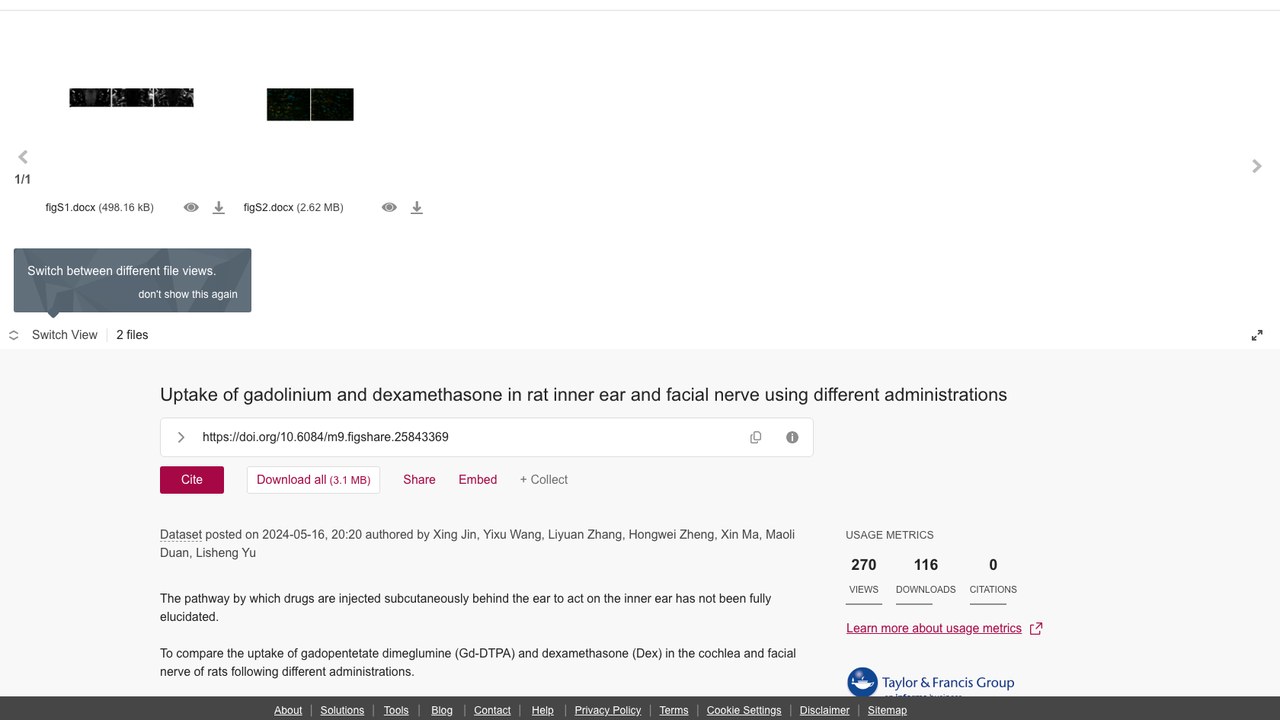1280x720 pixels.
Task: Enter fullscreen with the expand icon
Action: pos(1257,335)
